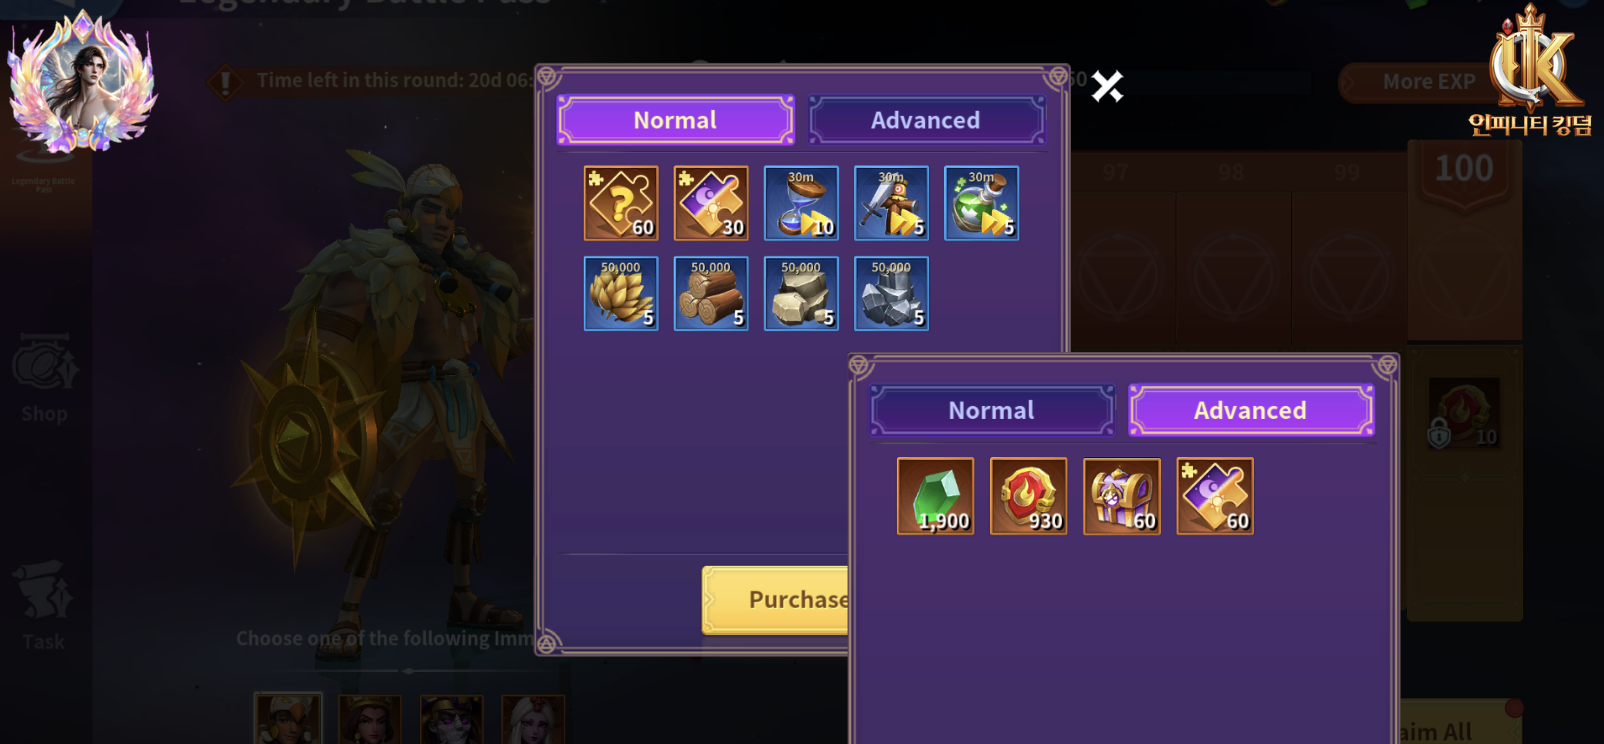This screenshot has height=744, width=1604.
Task: Select Advanced tab in lower reward panel
Action: coord(1251,410)
